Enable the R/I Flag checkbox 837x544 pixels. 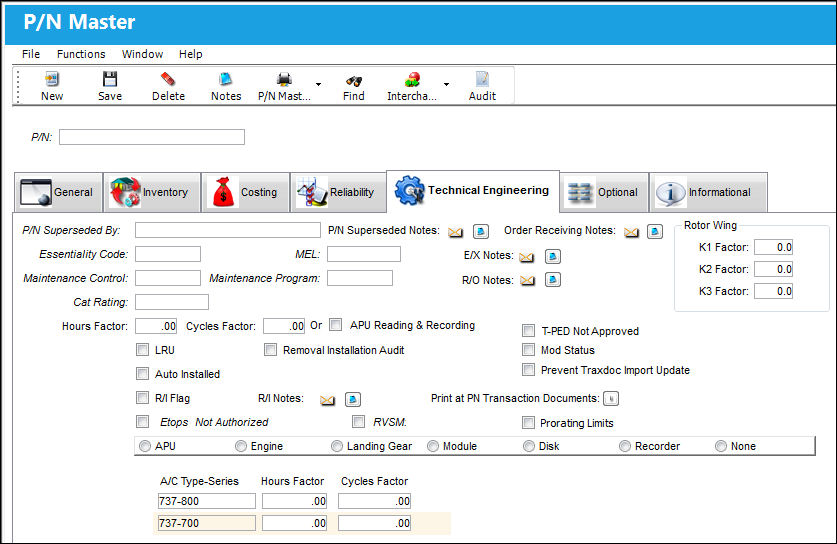pos(143,398)
